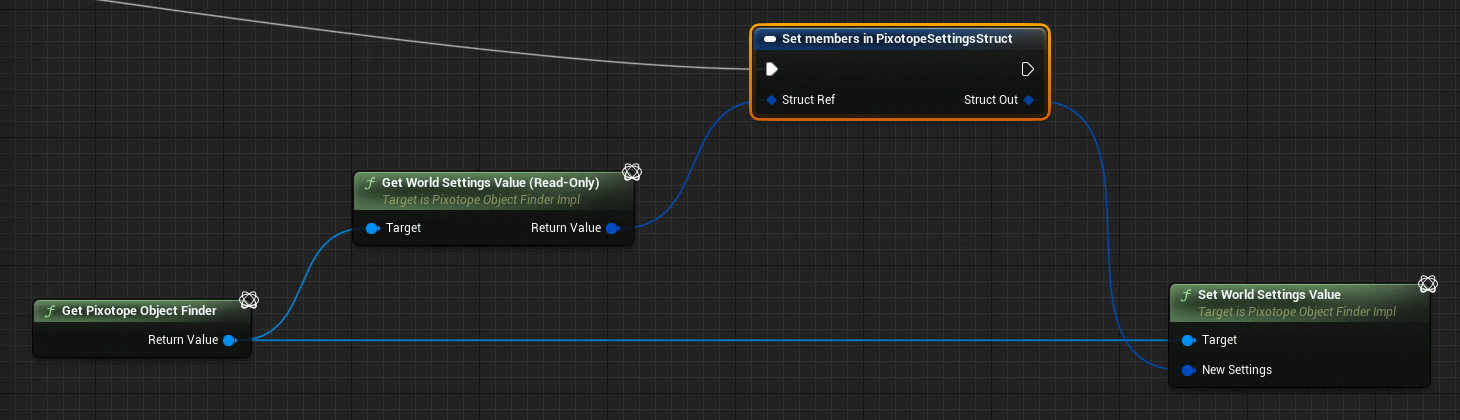Click the atom badge on Set World Settings Value

coord(1428,284)
